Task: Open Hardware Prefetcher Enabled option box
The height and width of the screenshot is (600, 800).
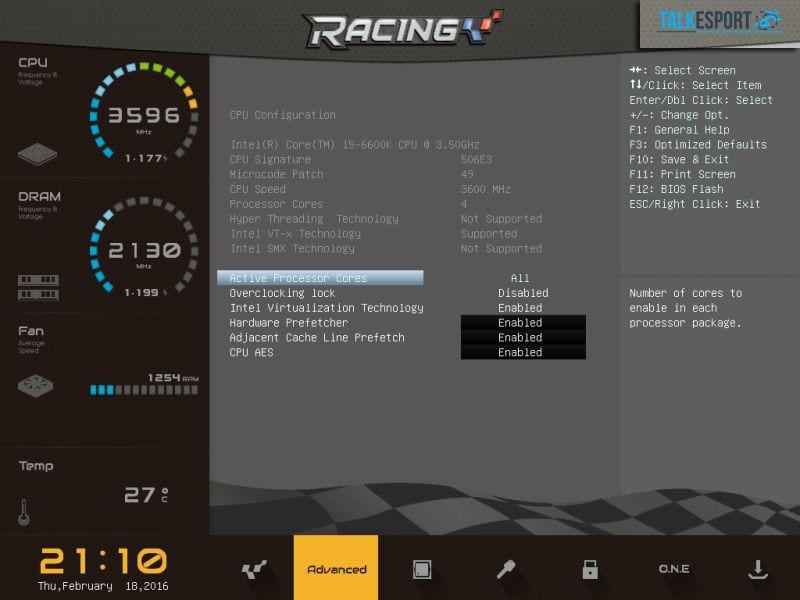Action: pyautogui.click(x=522, y=323)
